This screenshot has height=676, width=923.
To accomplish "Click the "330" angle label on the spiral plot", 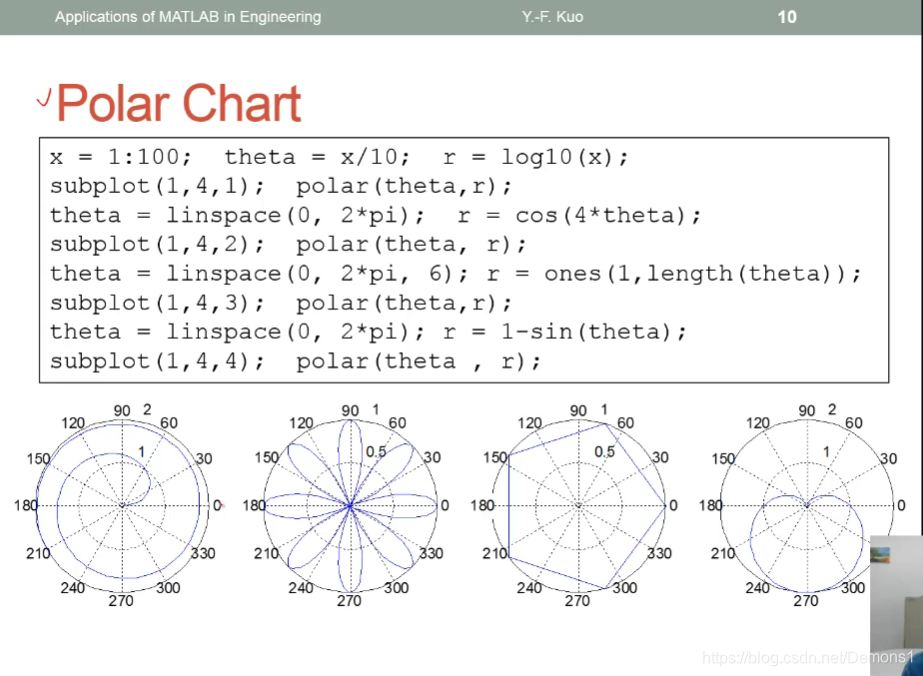I will 203,553.
